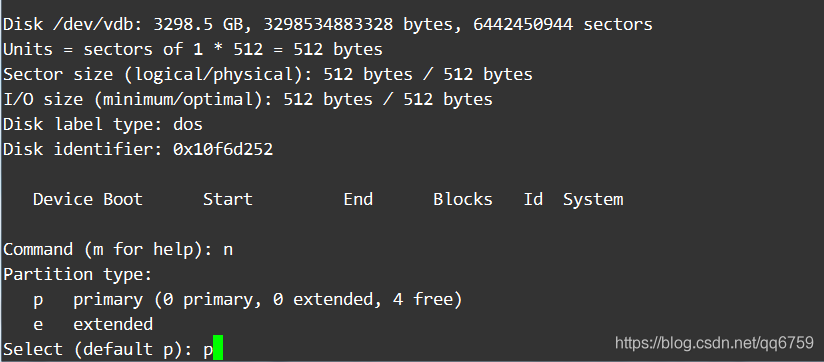This screenshot has height=362, width=824.
Task: Click the blog.csdn.net watermark link
Action: (714, 344)
